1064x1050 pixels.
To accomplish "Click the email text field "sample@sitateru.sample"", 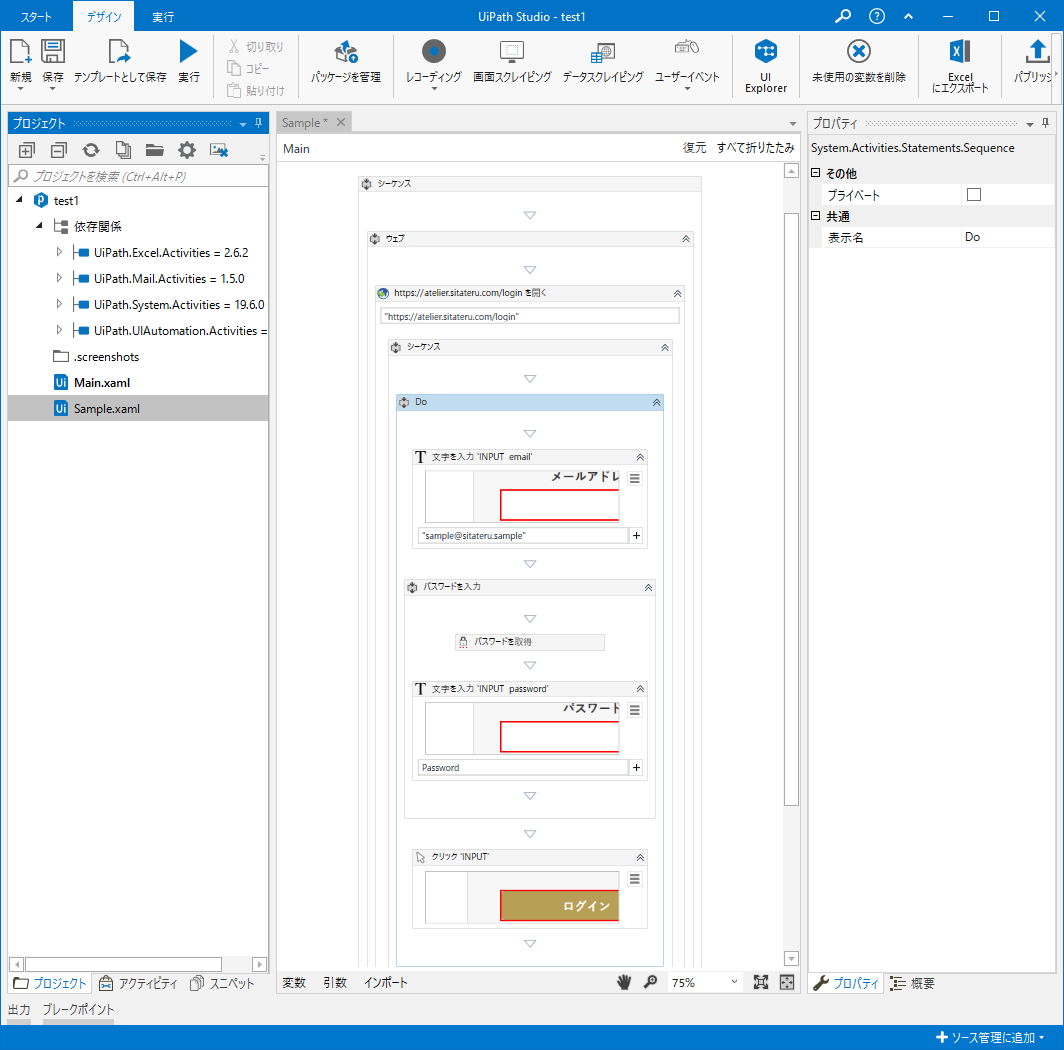I will click(523, 536).
